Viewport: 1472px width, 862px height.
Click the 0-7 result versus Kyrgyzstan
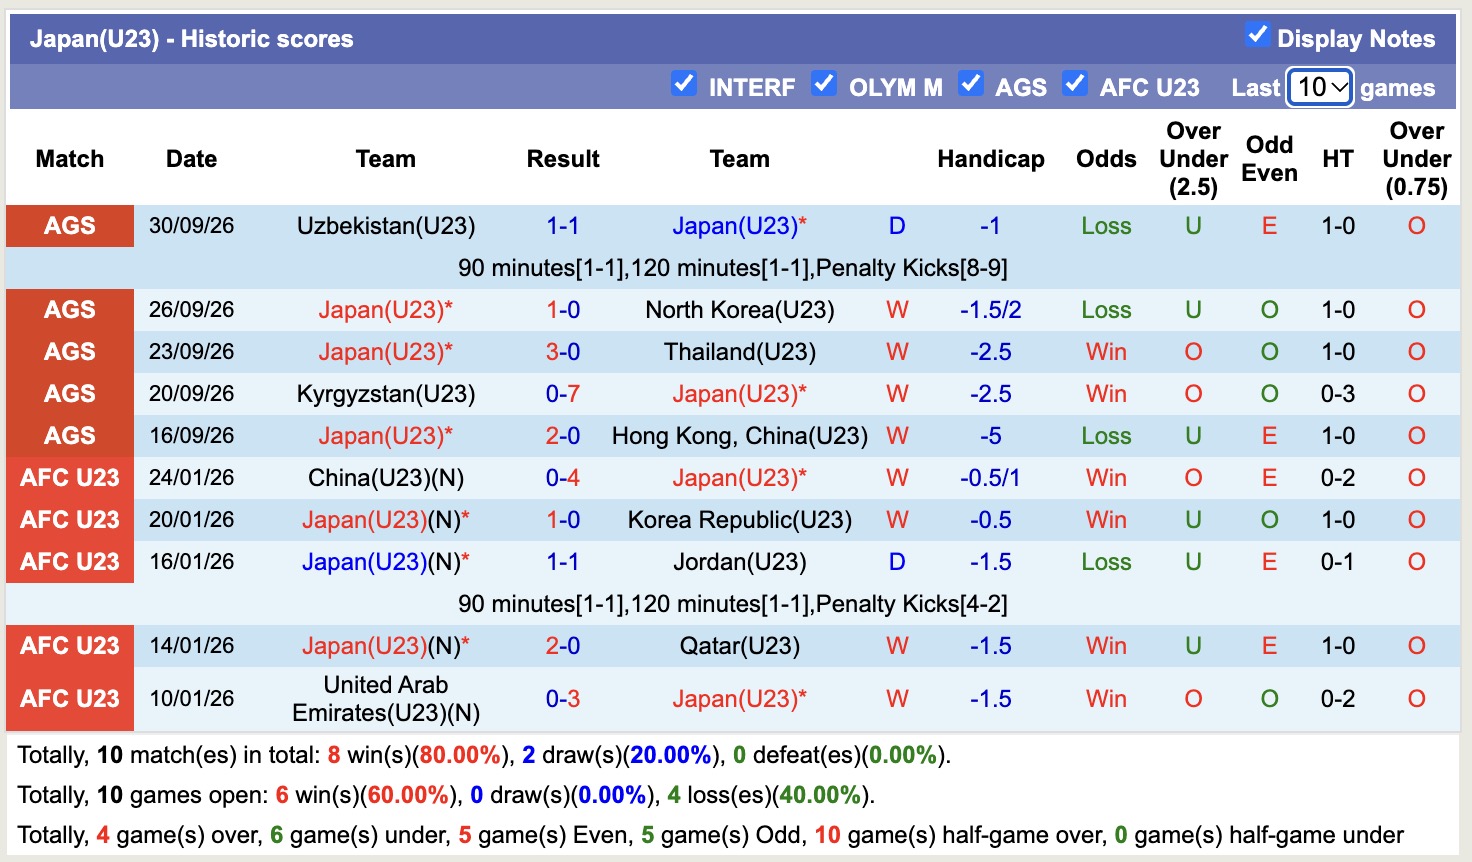pos(563,394)
